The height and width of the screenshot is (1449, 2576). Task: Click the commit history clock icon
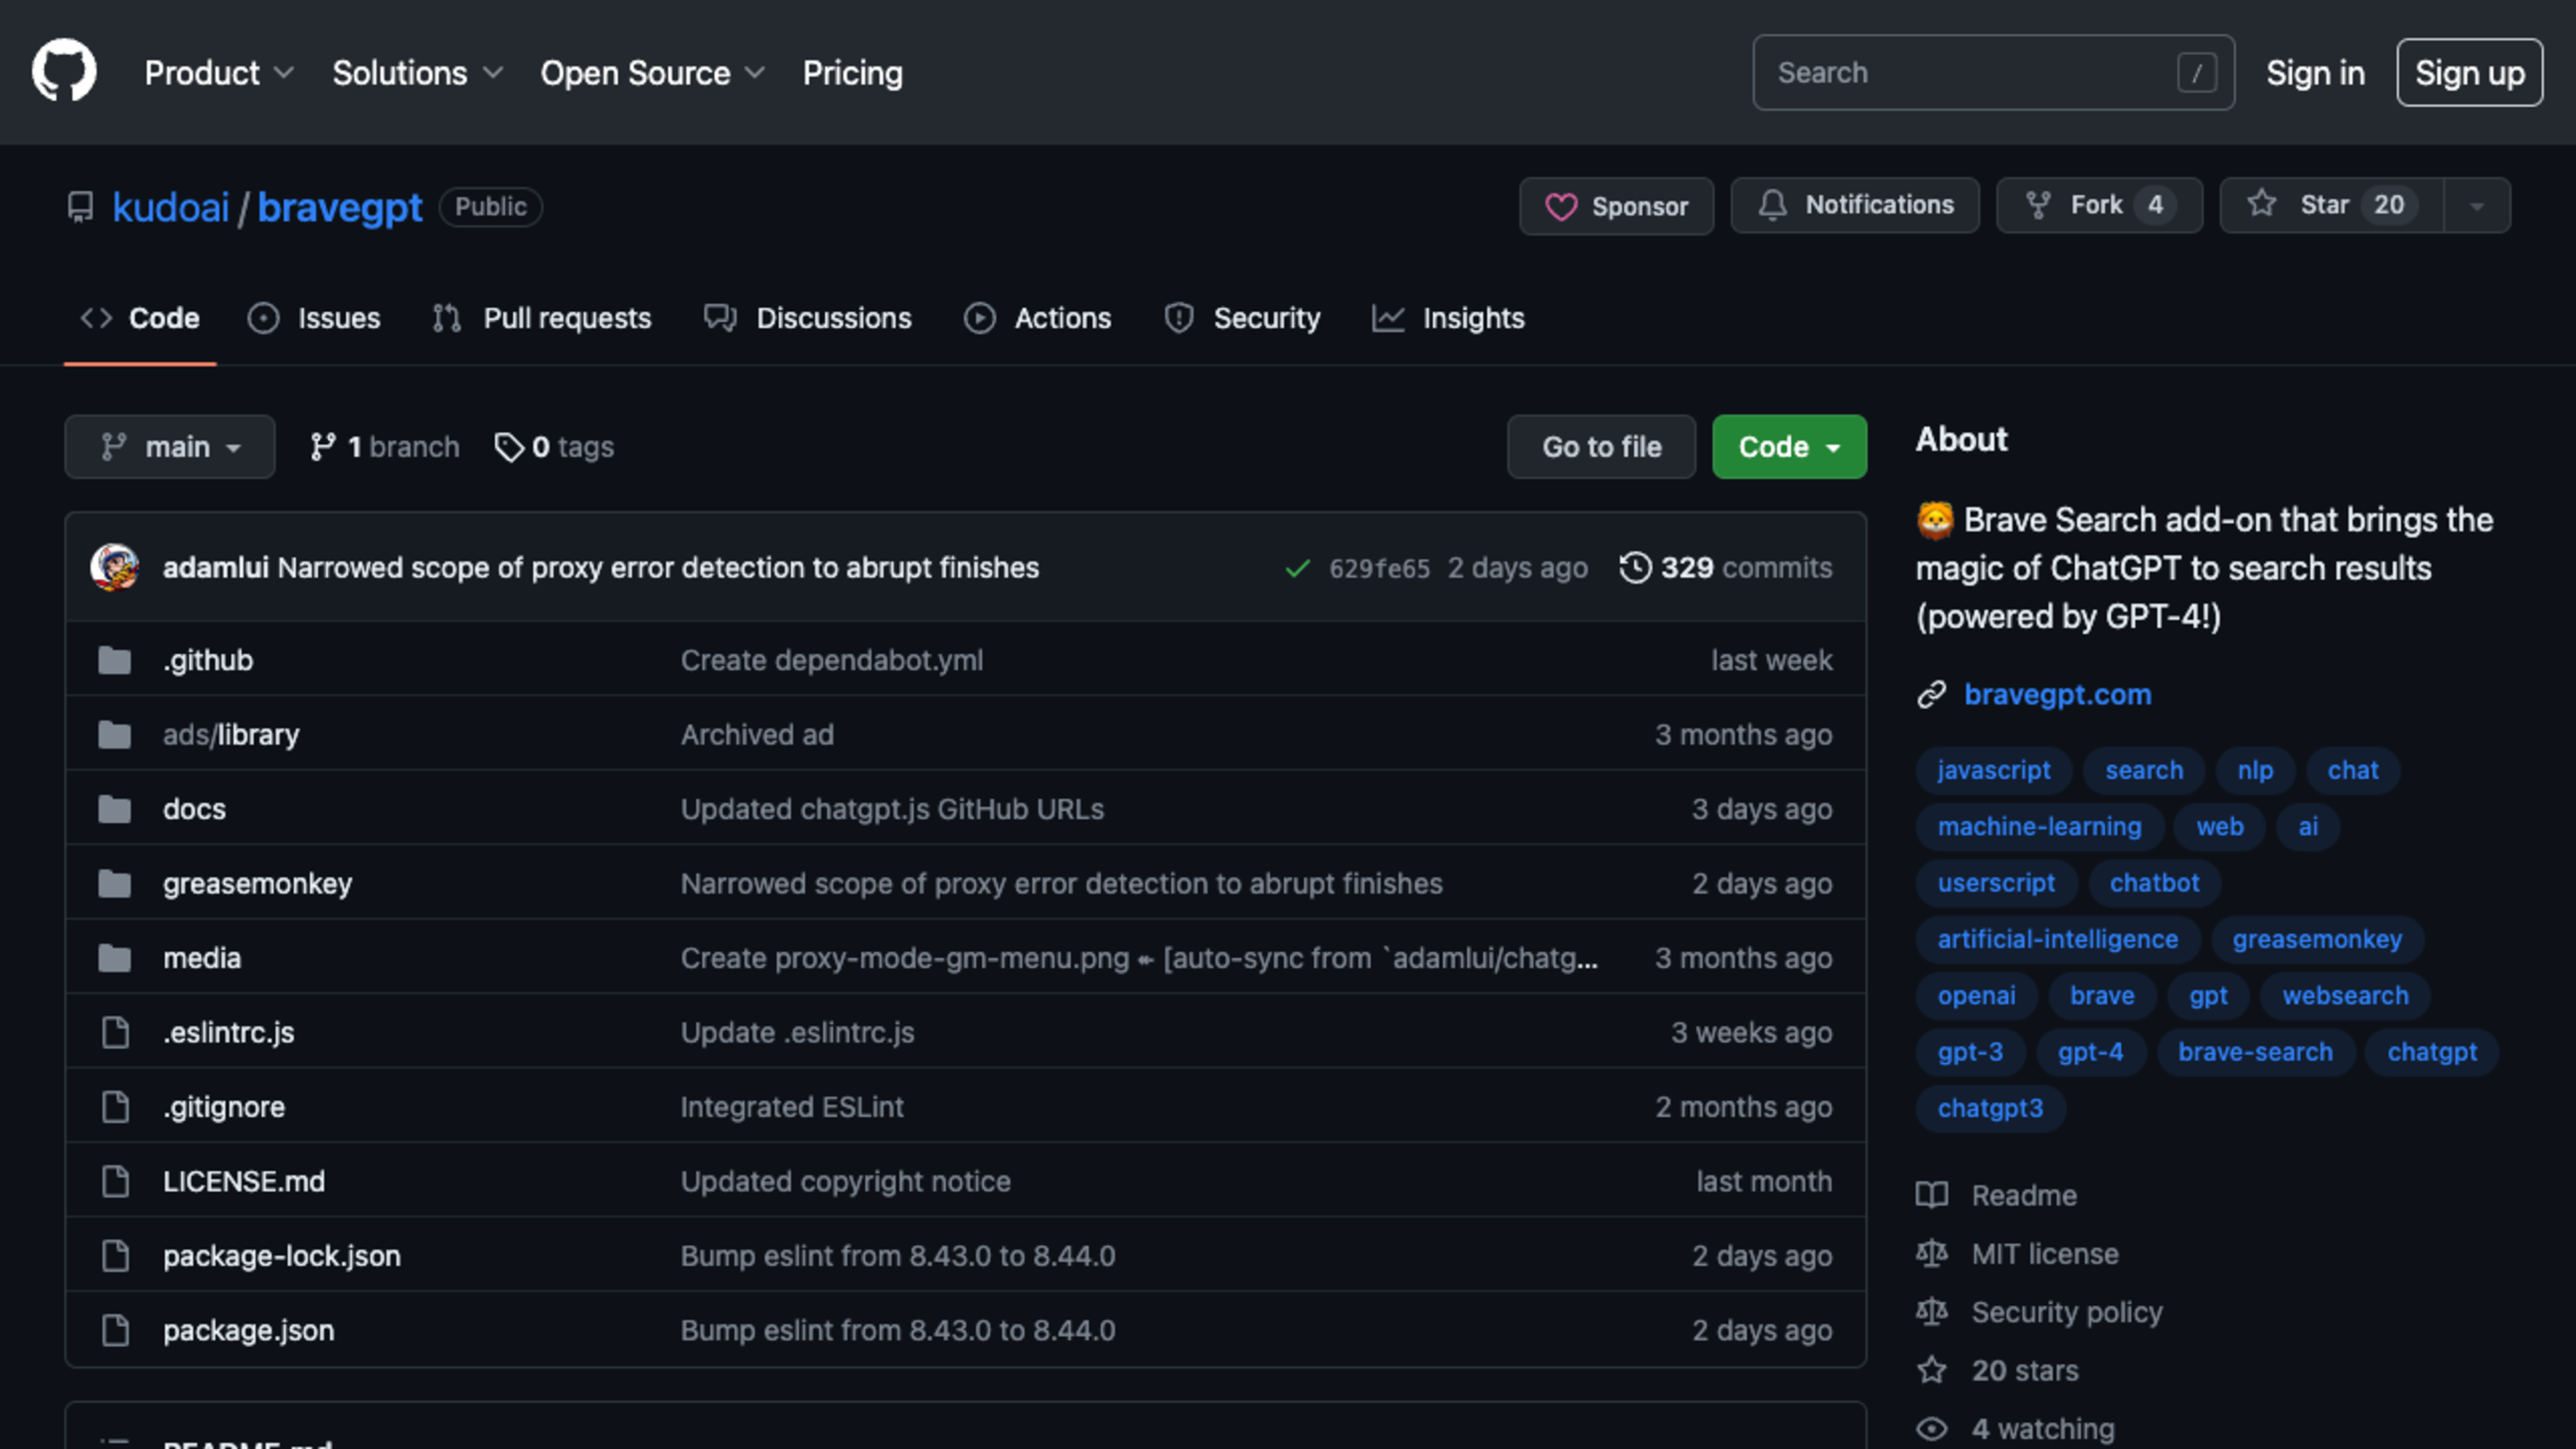tap(1635, 567)
